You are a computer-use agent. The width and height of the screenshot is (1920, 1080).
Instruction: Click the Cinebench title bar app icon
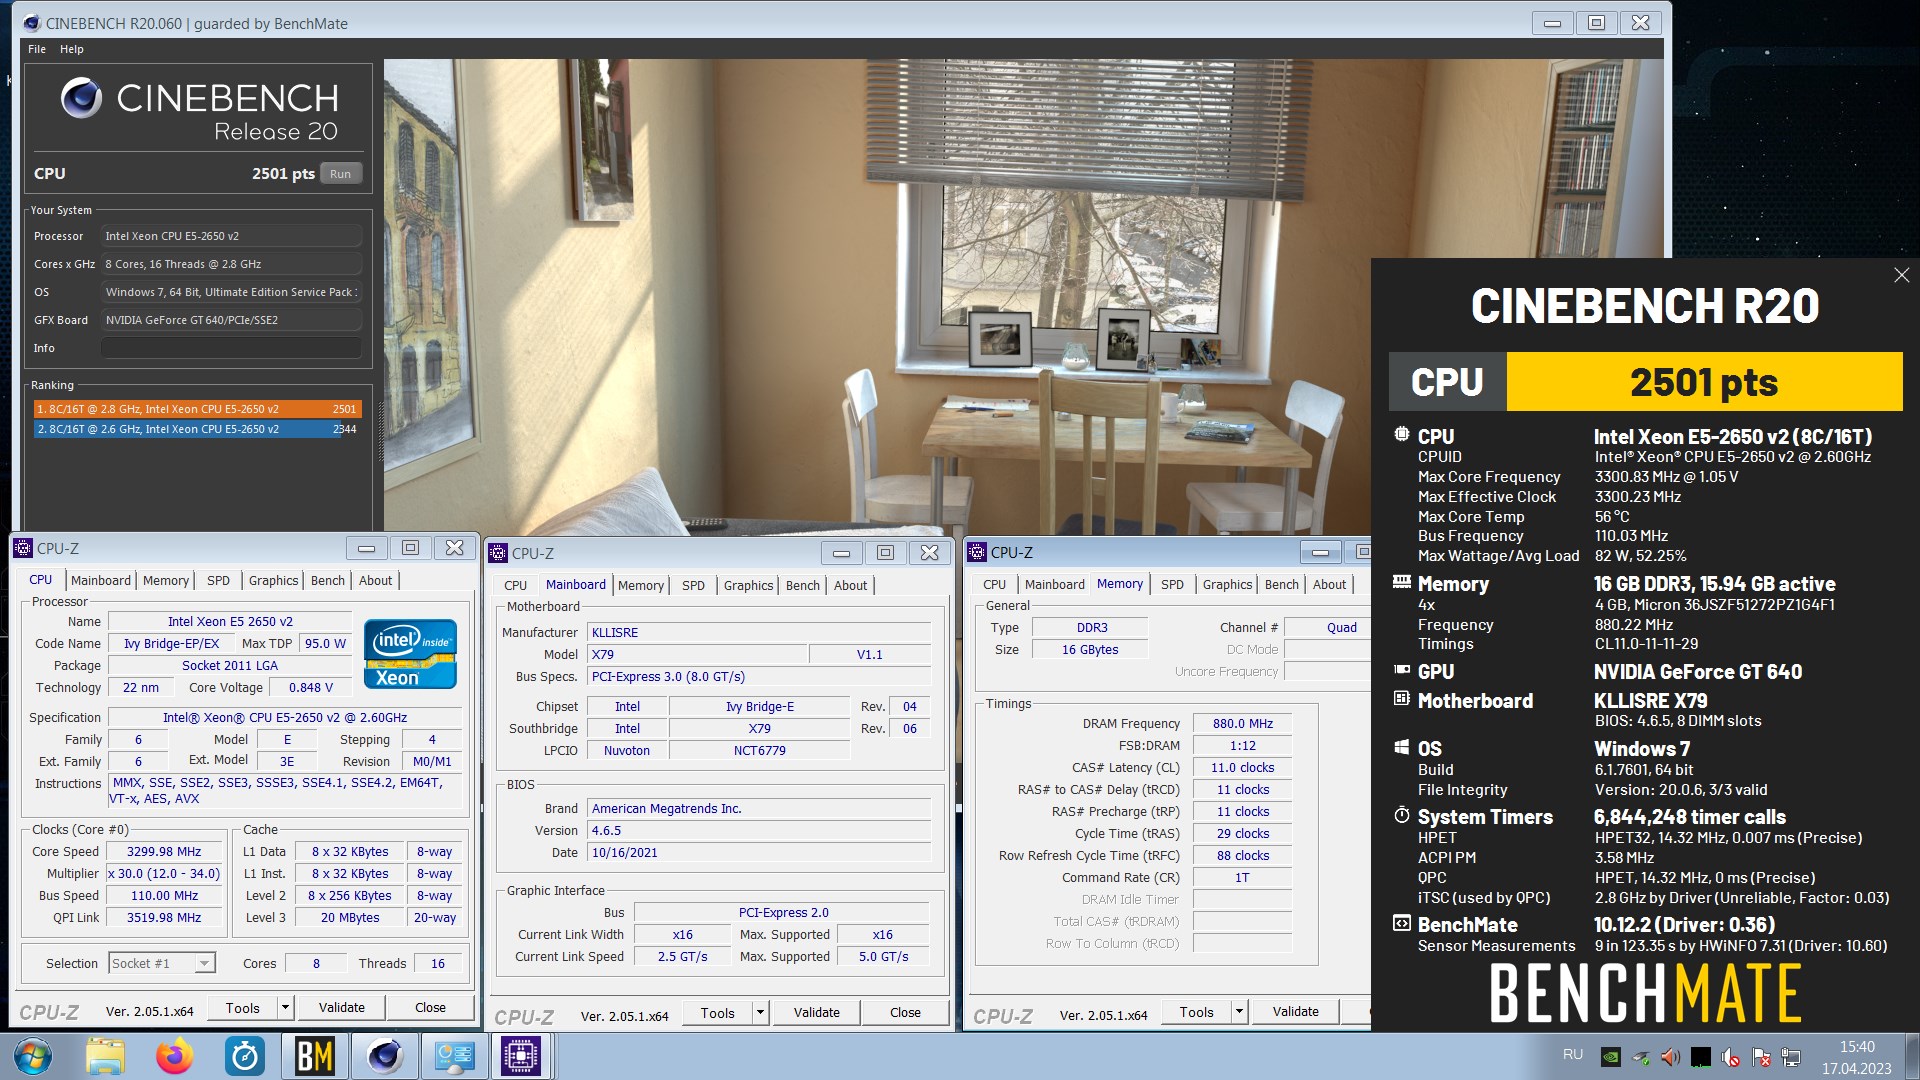[x=33, y=23]
